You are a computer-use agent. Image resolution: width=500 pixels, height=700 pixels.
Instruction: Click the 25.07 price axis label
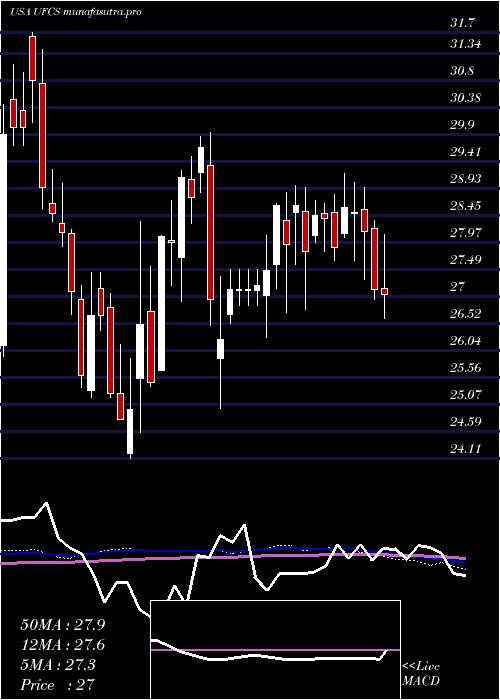466,395
